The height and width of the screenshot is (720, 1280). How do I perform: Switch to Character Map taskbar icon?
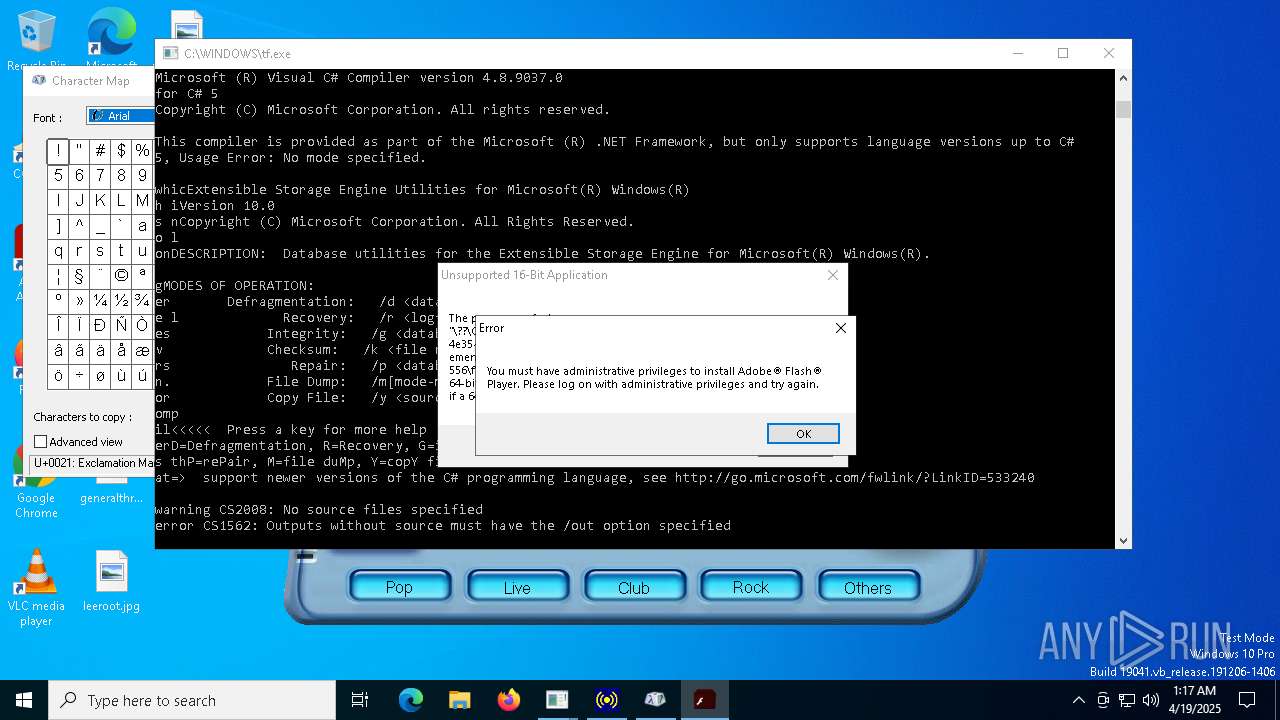tap(655, 700)
